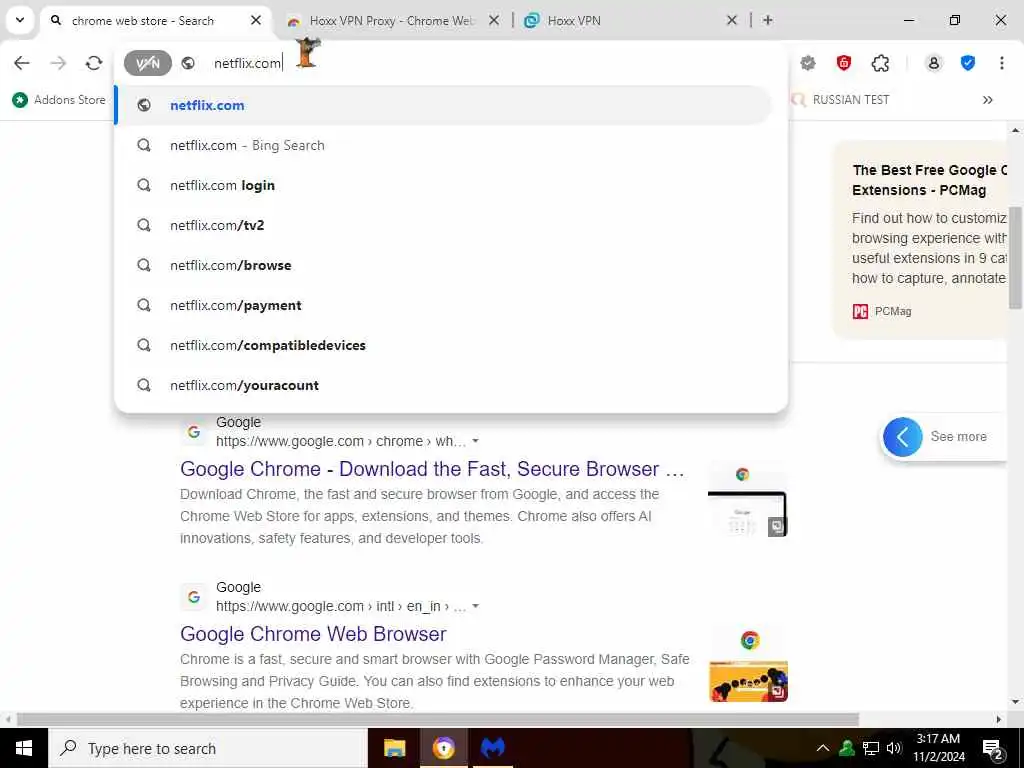
Task: Expand hidden bookmarks with double chevron
Action: [x=987, y=100]
